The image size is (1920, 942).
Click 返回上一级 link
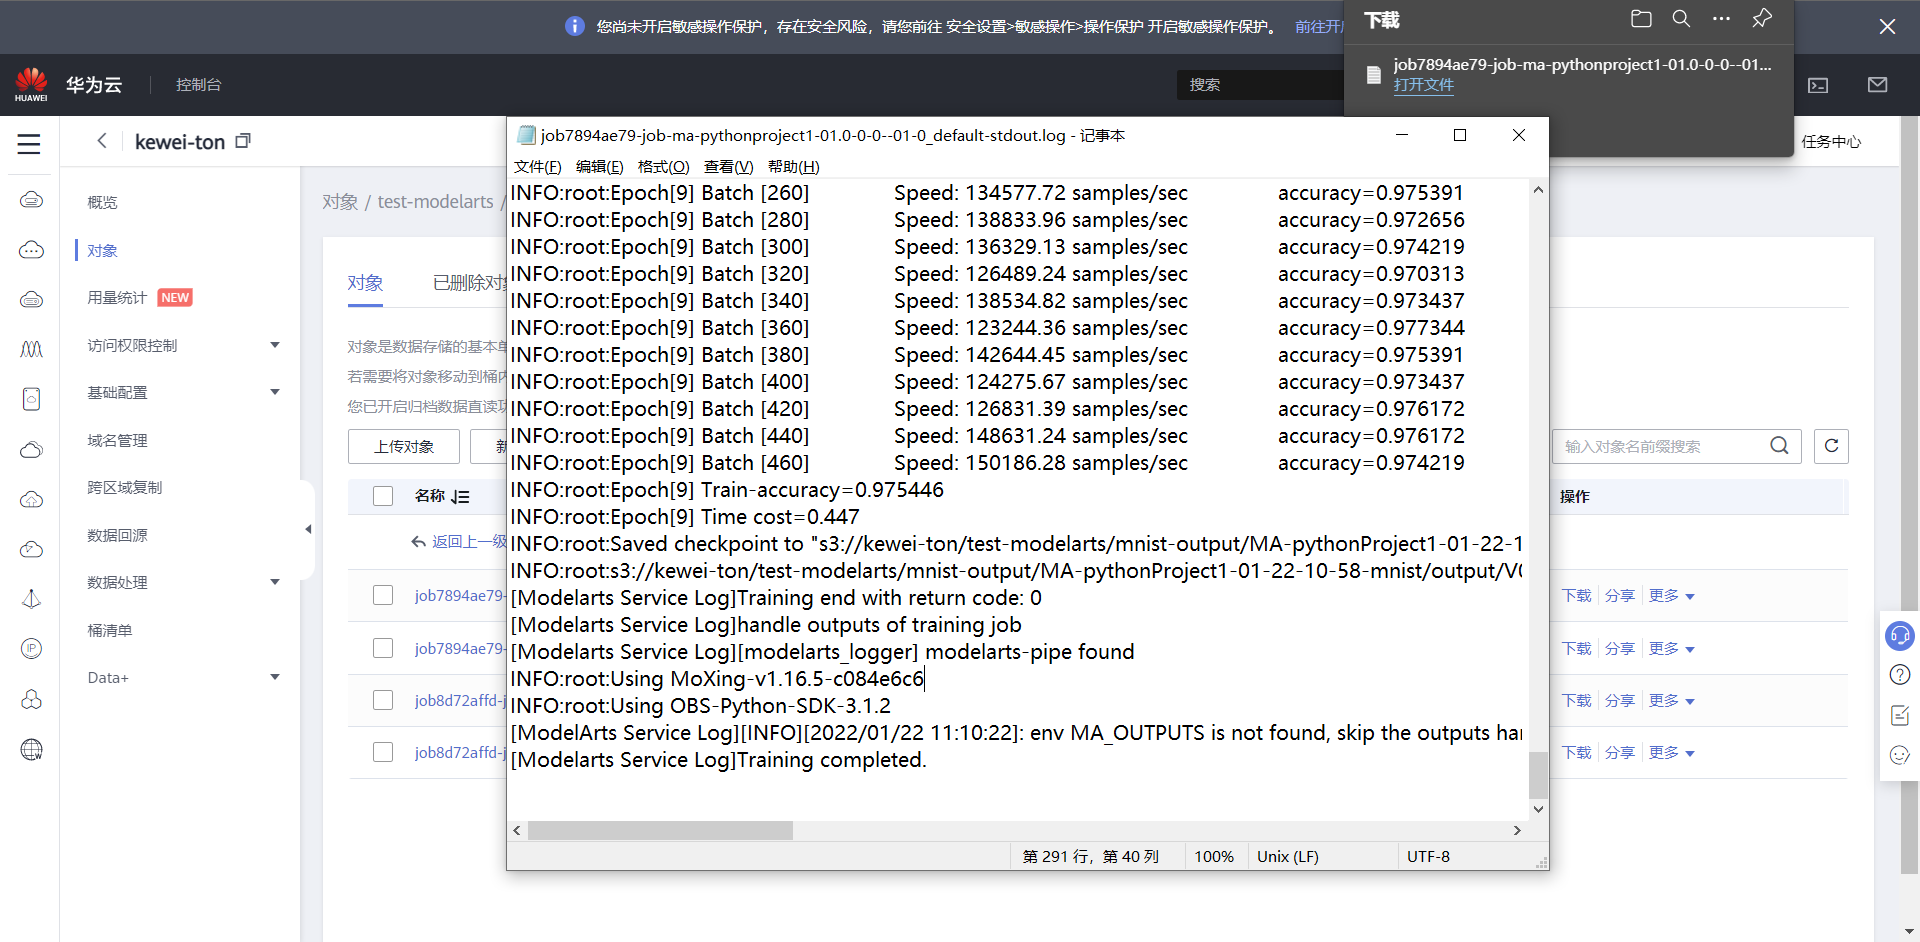460,541
